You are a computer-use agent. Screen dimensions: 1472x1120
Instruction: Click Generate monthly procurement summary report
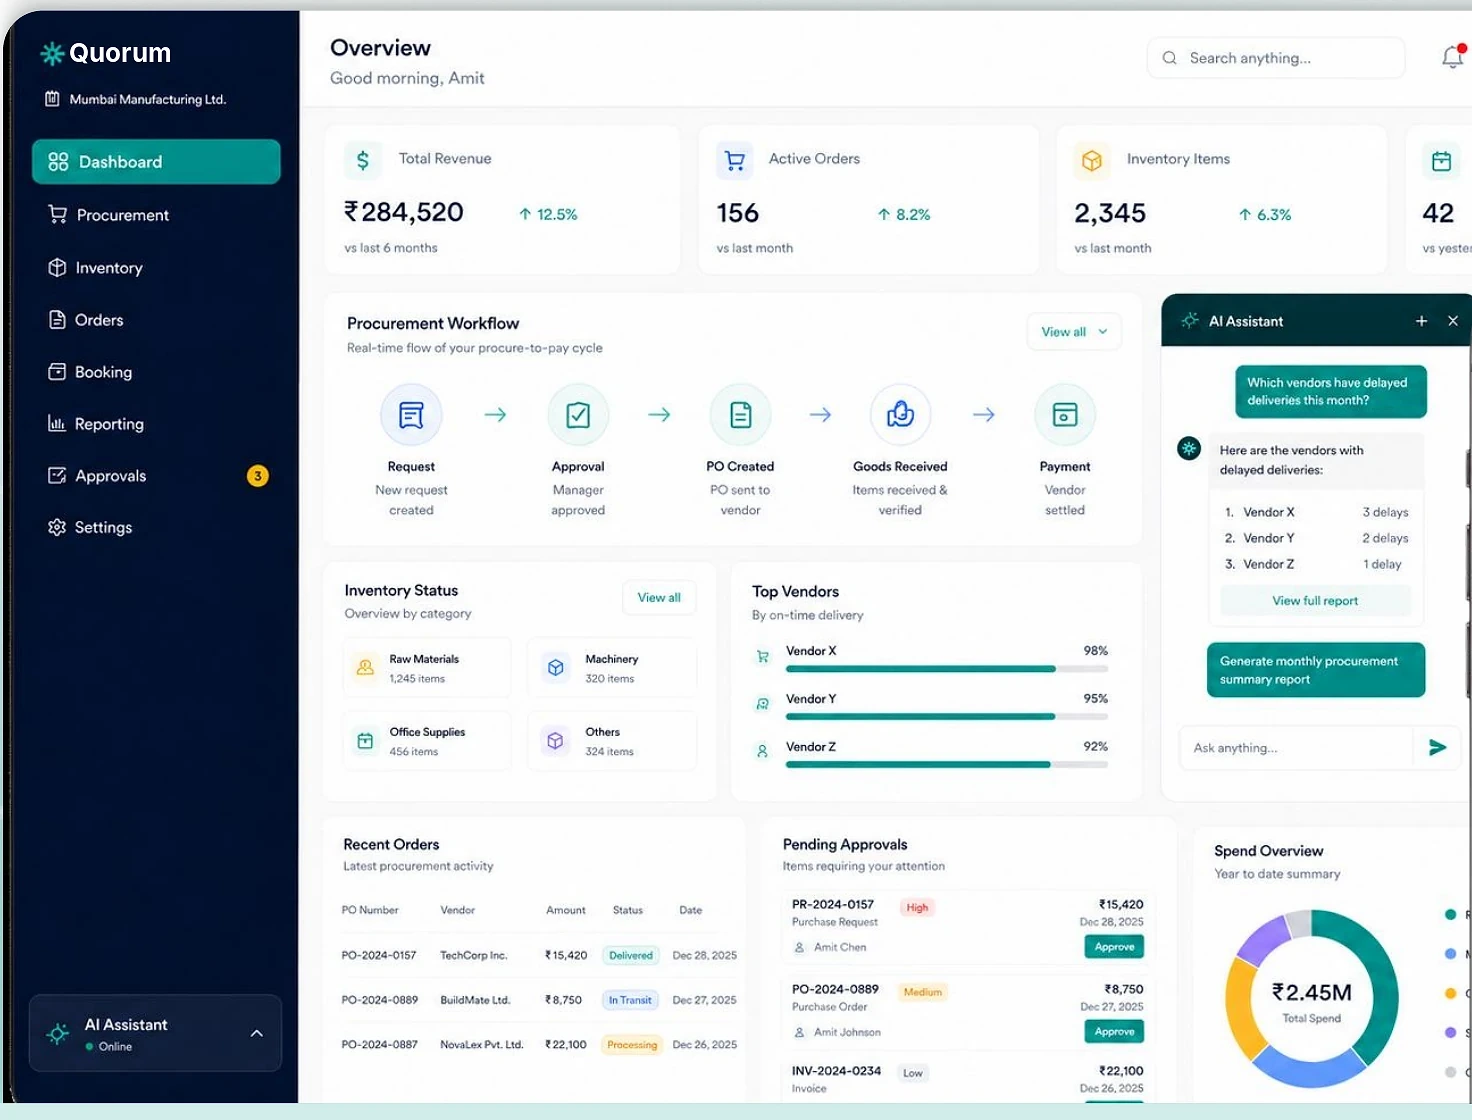pyautogui.click(x=1316, y=670)
